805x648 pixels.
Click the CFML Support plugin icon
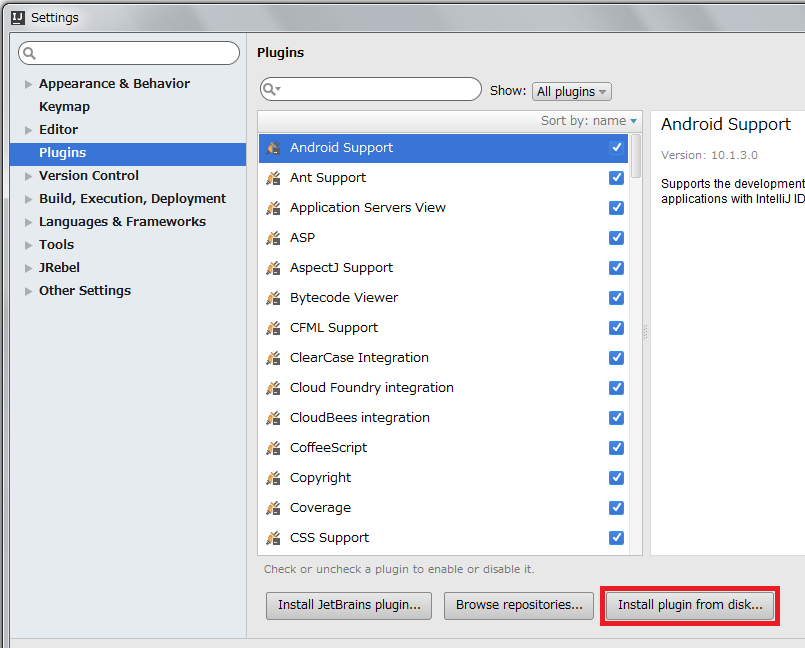click(x=273, y=328)
